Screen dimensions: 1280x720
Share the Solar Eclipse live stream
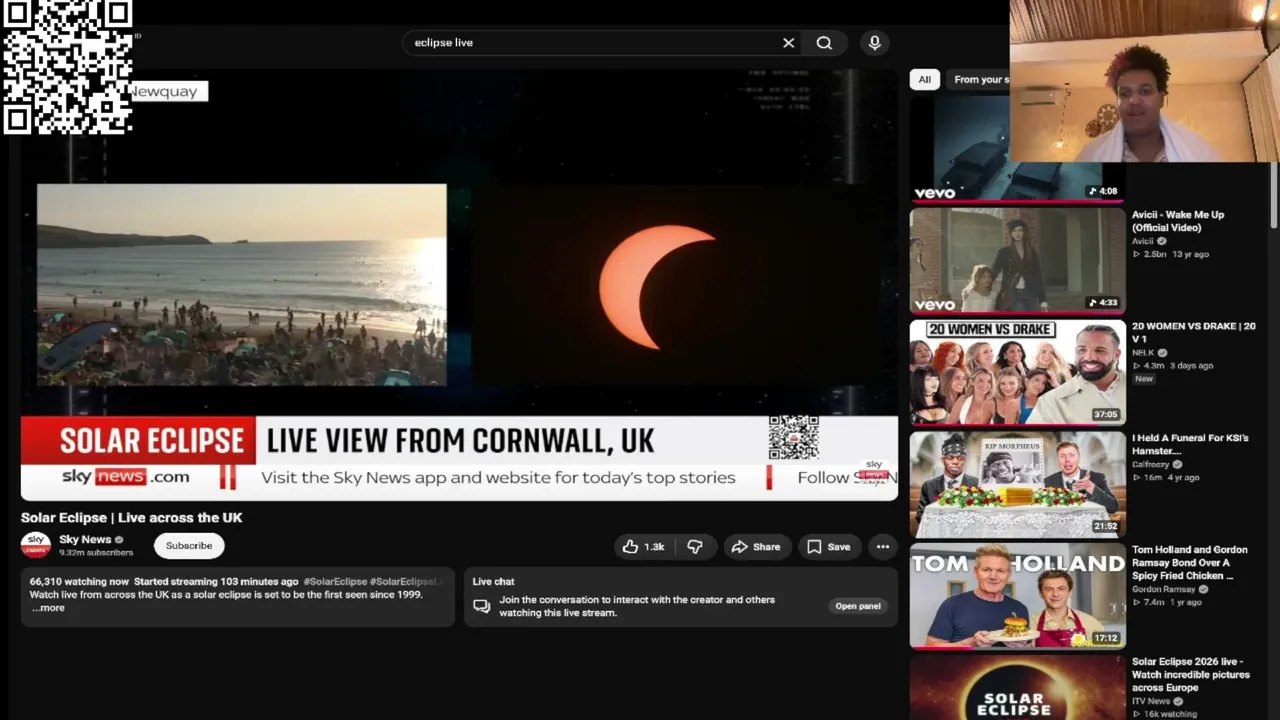[x=756, y=547]
